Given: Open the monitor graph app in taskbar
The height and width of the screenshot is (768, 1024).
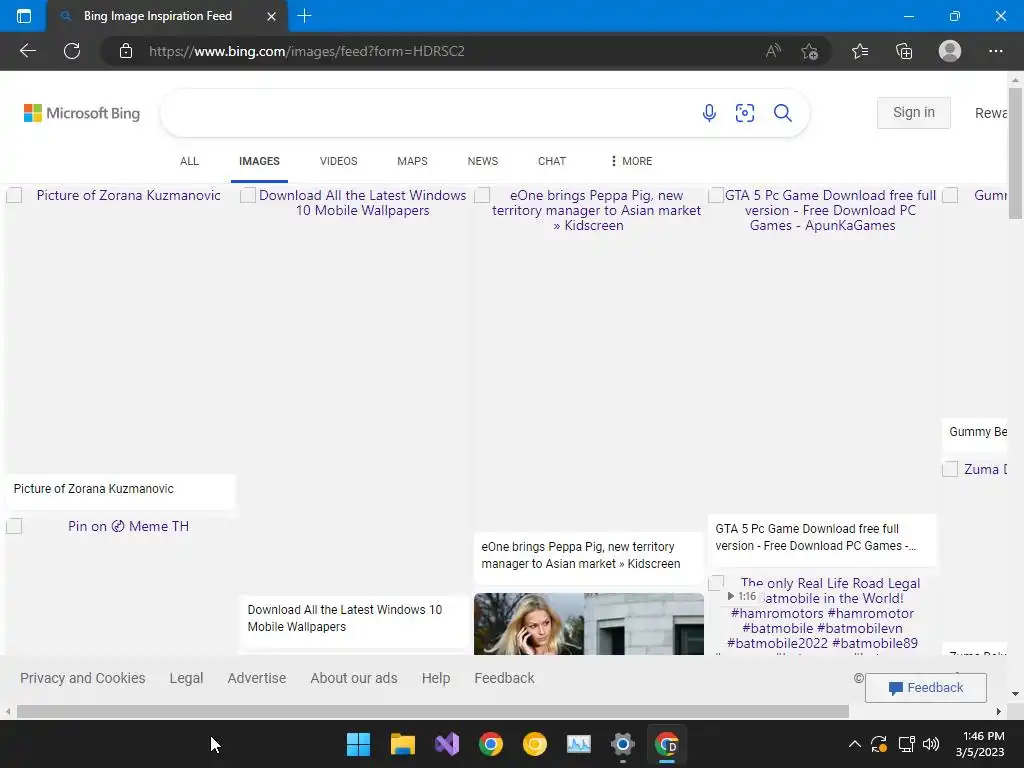Looking at the screenshot, I should [x=579, y=744].
